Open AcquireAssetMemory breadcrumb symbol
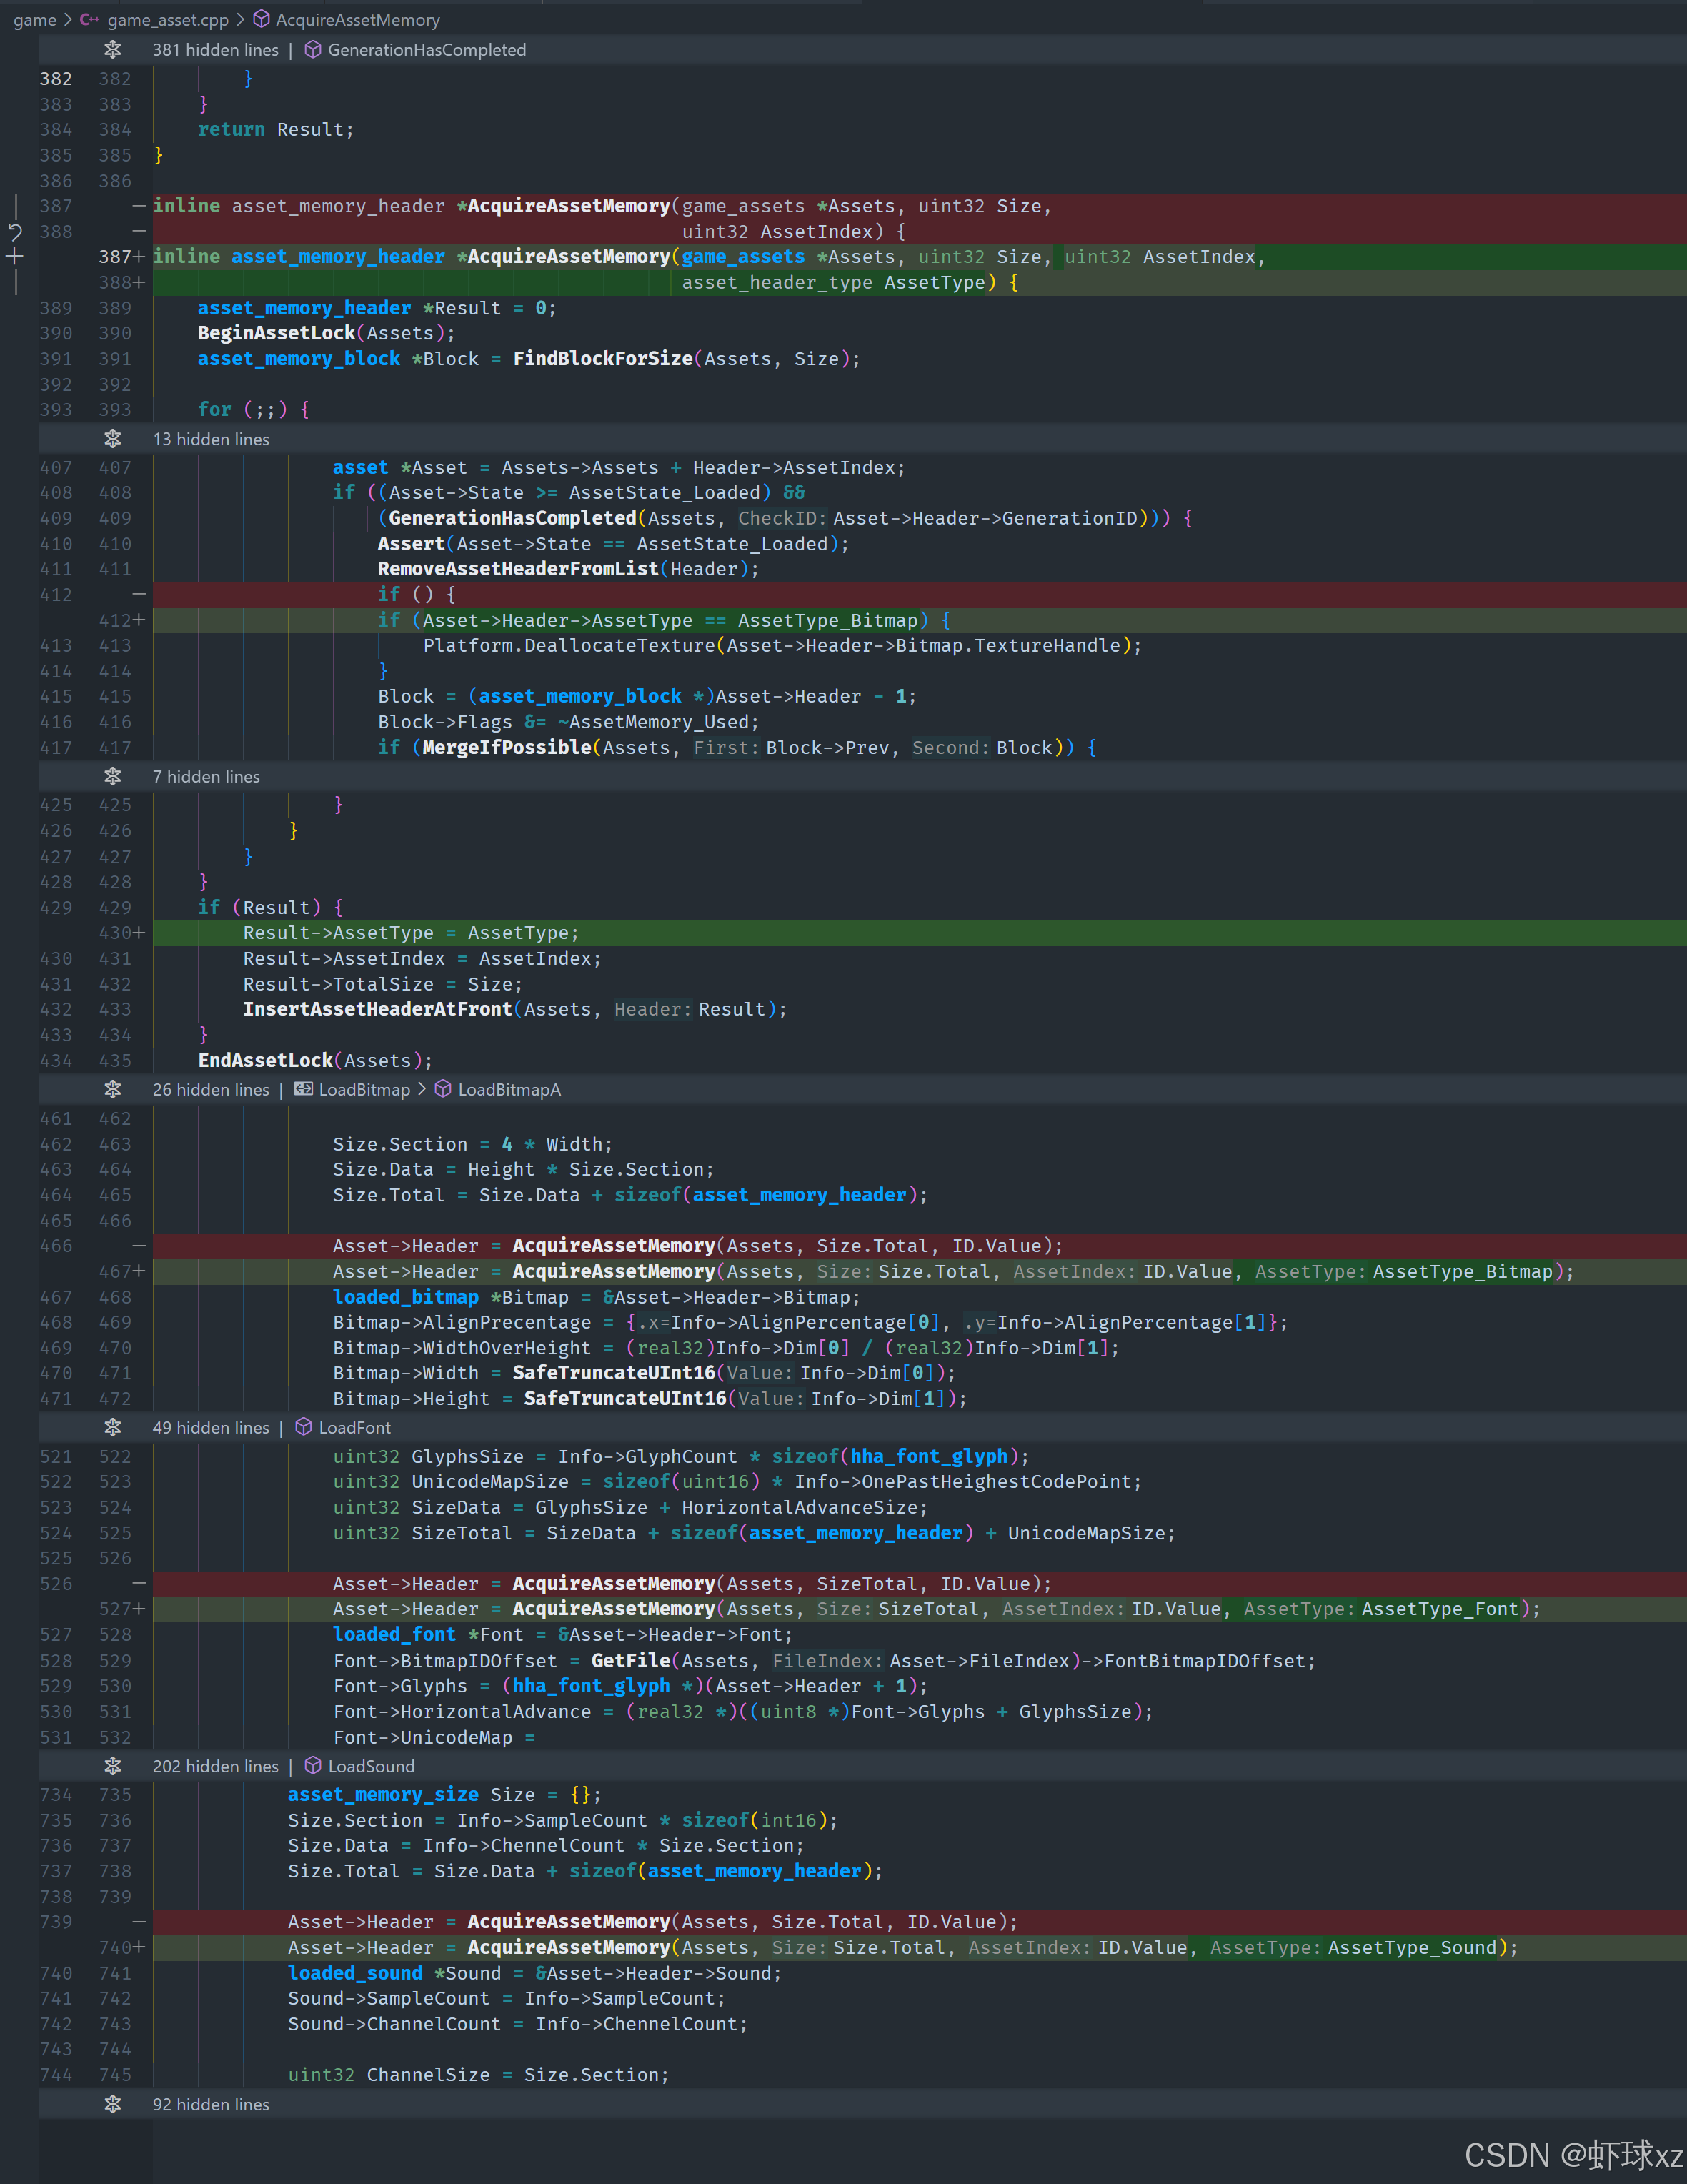1687x2184 pixels. tap(358, 20)
